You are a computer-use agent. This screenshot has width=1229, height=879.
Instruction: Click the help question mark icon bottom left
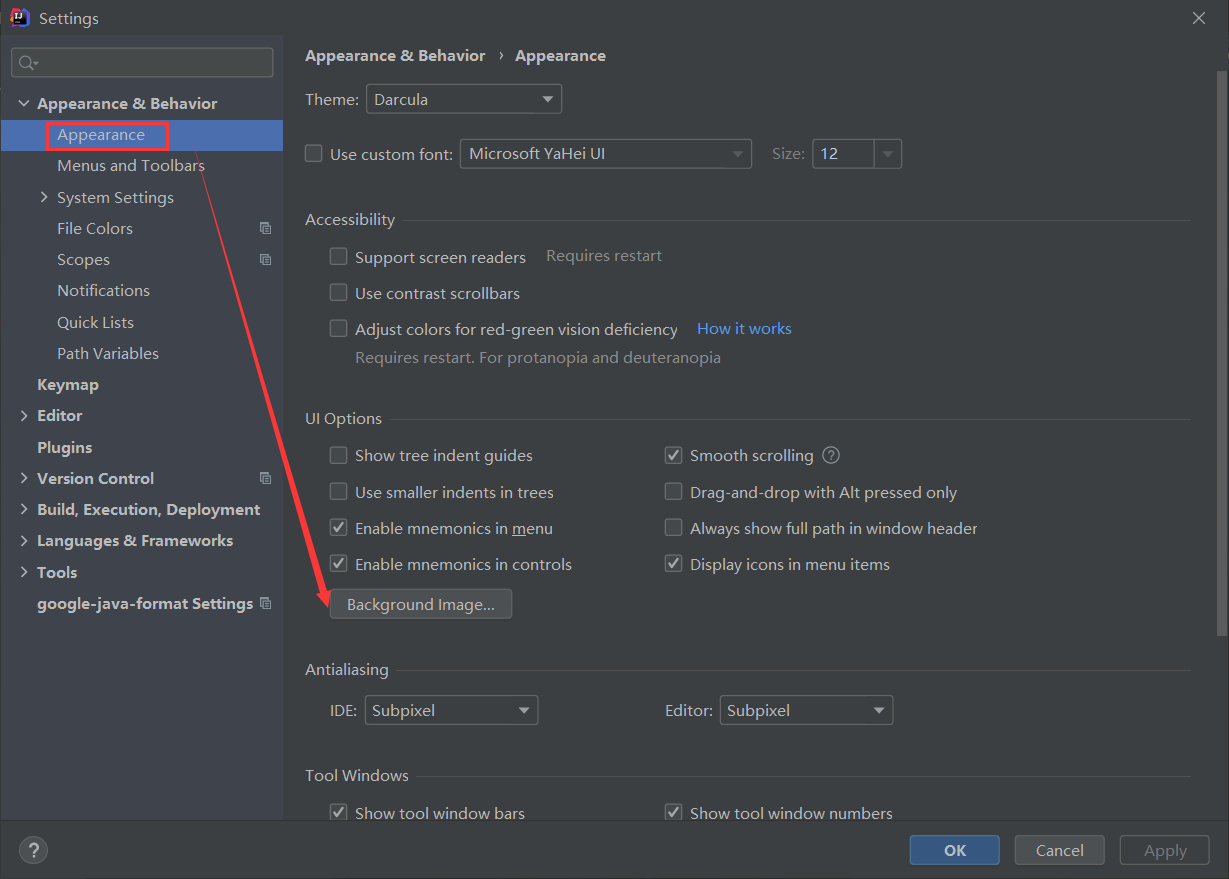33,850
